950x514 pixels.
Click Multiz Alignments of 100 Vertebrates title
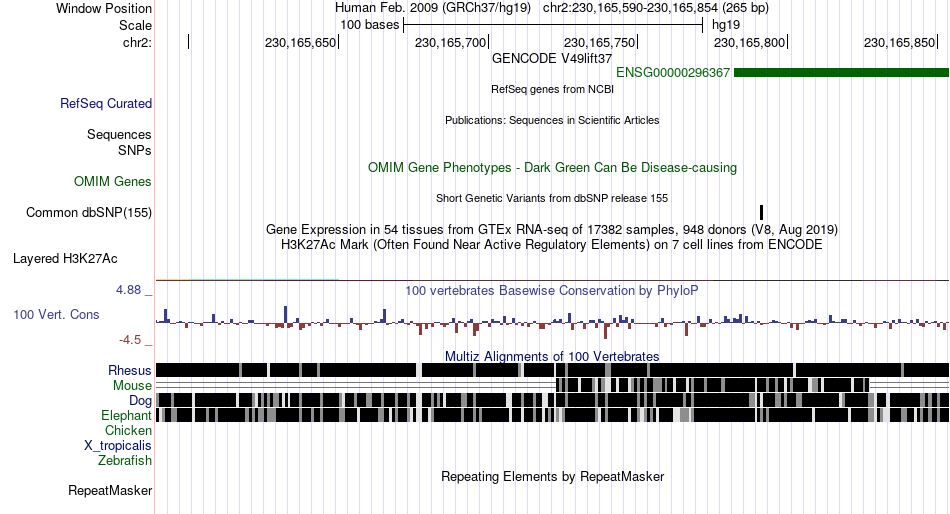pyautogui.click(x=552, y=356)
